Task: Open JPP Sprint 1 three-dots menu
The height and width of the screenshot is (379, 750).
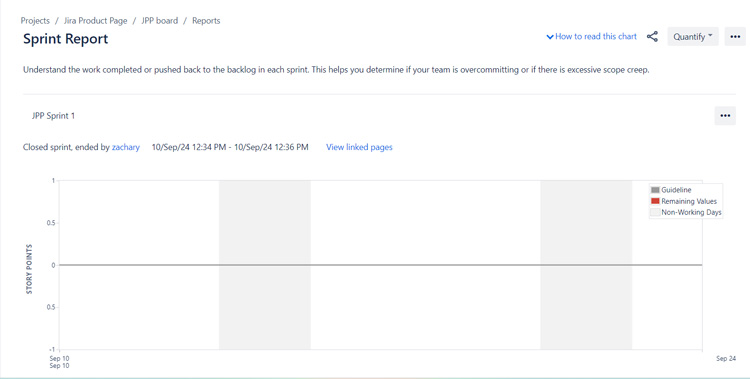Action: coord(725,116)
